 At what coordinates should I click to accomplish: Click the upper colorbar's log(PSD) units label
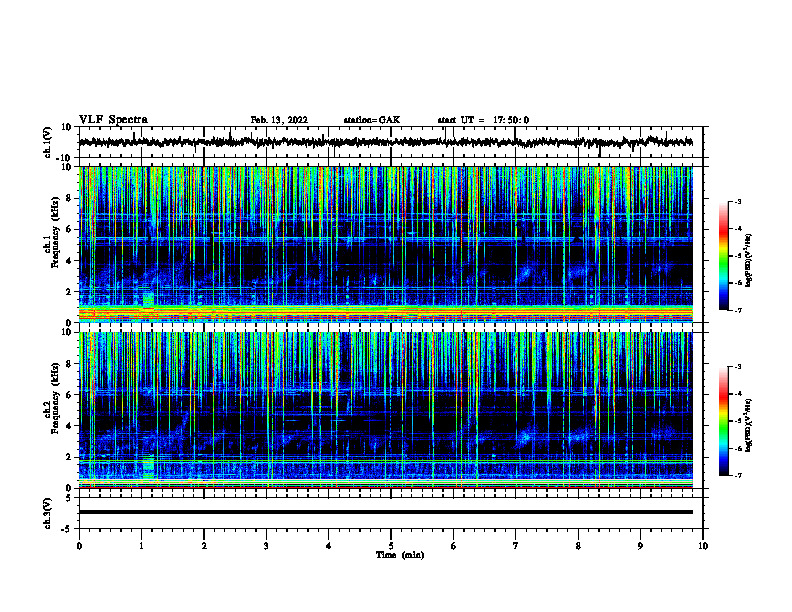(x=749, y=261)
